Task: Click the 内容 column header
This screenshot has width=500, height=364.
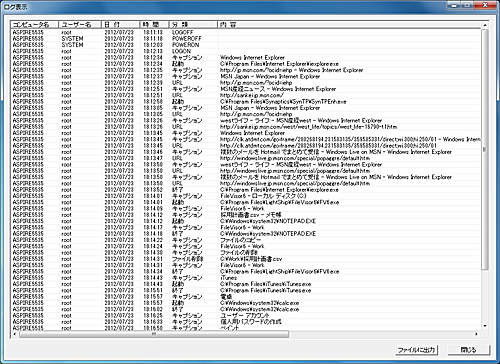Action: point(349,24)
